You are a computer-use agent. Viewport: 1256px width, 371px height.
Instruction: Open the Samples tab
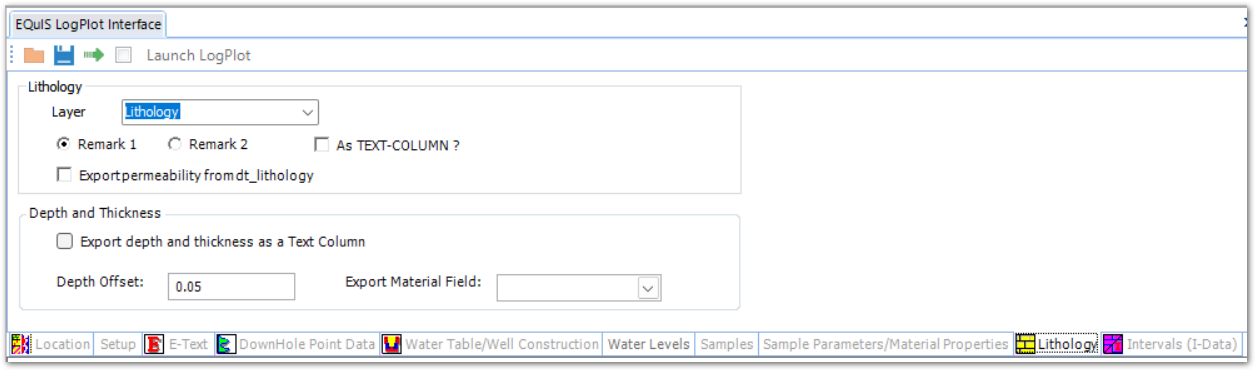click(727, 344)
